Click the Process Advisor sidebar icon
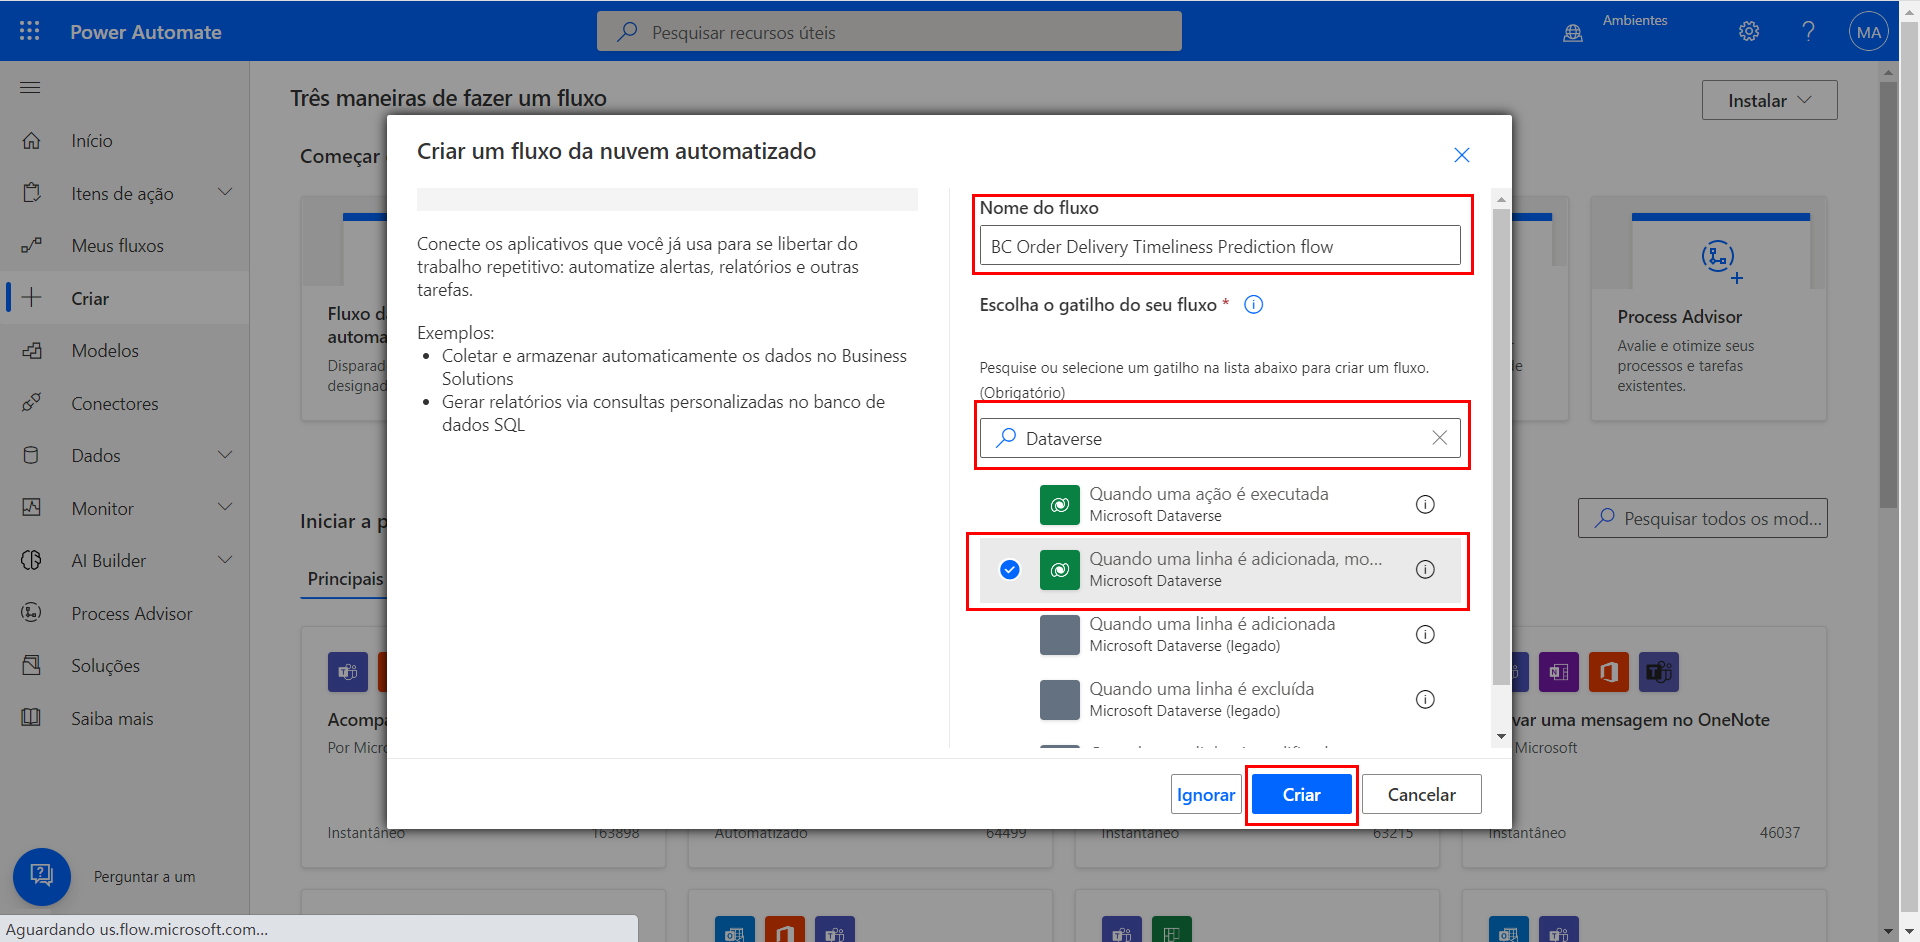 click(x=32, y=613)
